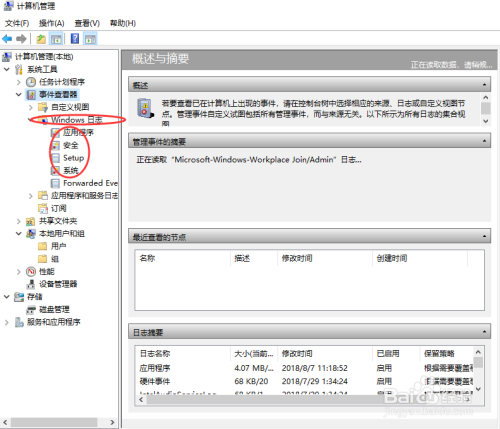Select the 应用程序 log under Windows 日志
Viewport: 500px width, 429px height.
[78, 132]
